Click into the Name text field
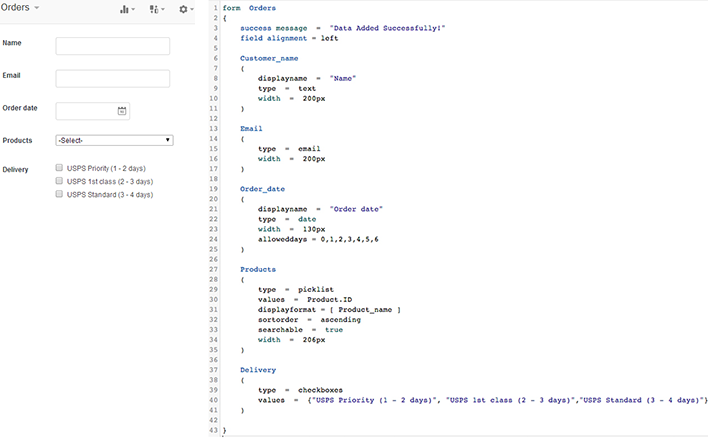 click(112, 46)
